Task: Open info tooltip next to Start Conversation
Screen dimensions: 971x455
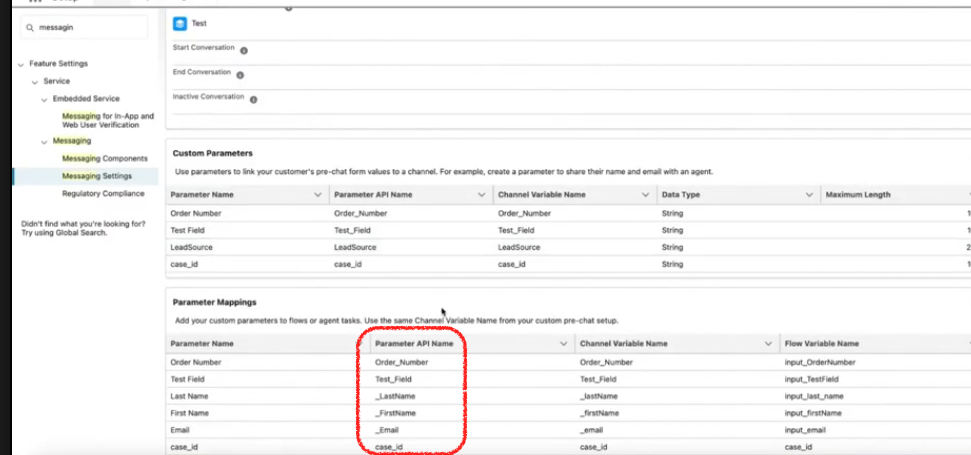Action: pos(244,51)
